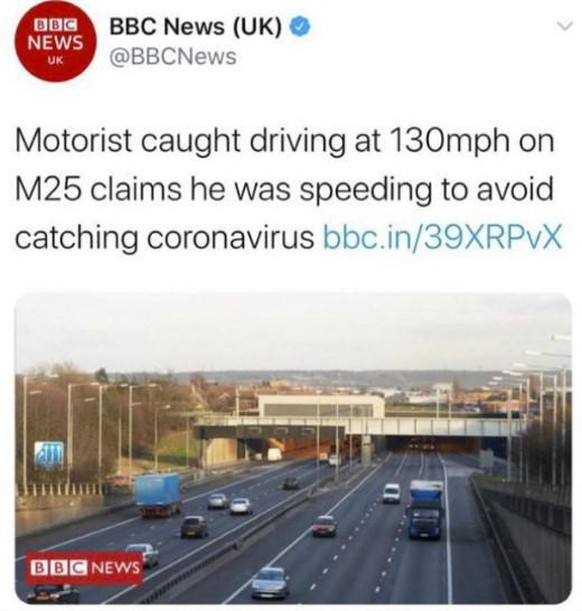Click the blue roadside sign in photo
This screenshot has width=582, height=611.
[49, 455]
